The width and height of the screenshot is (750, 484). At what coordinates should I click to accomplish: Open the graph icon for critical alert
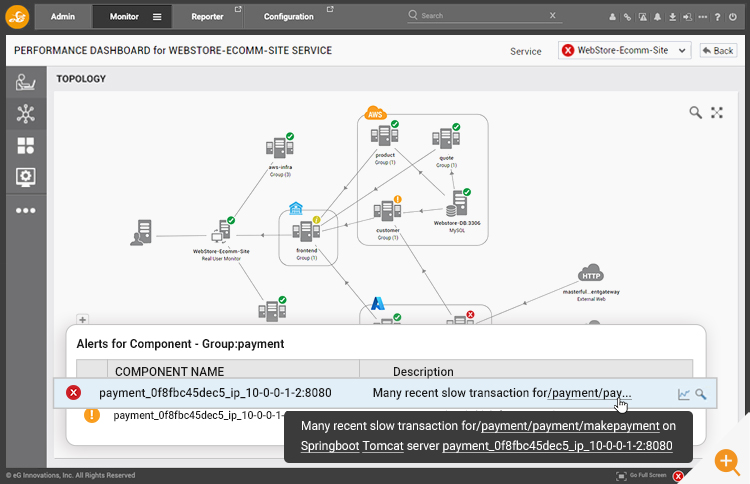pos(684,394)
